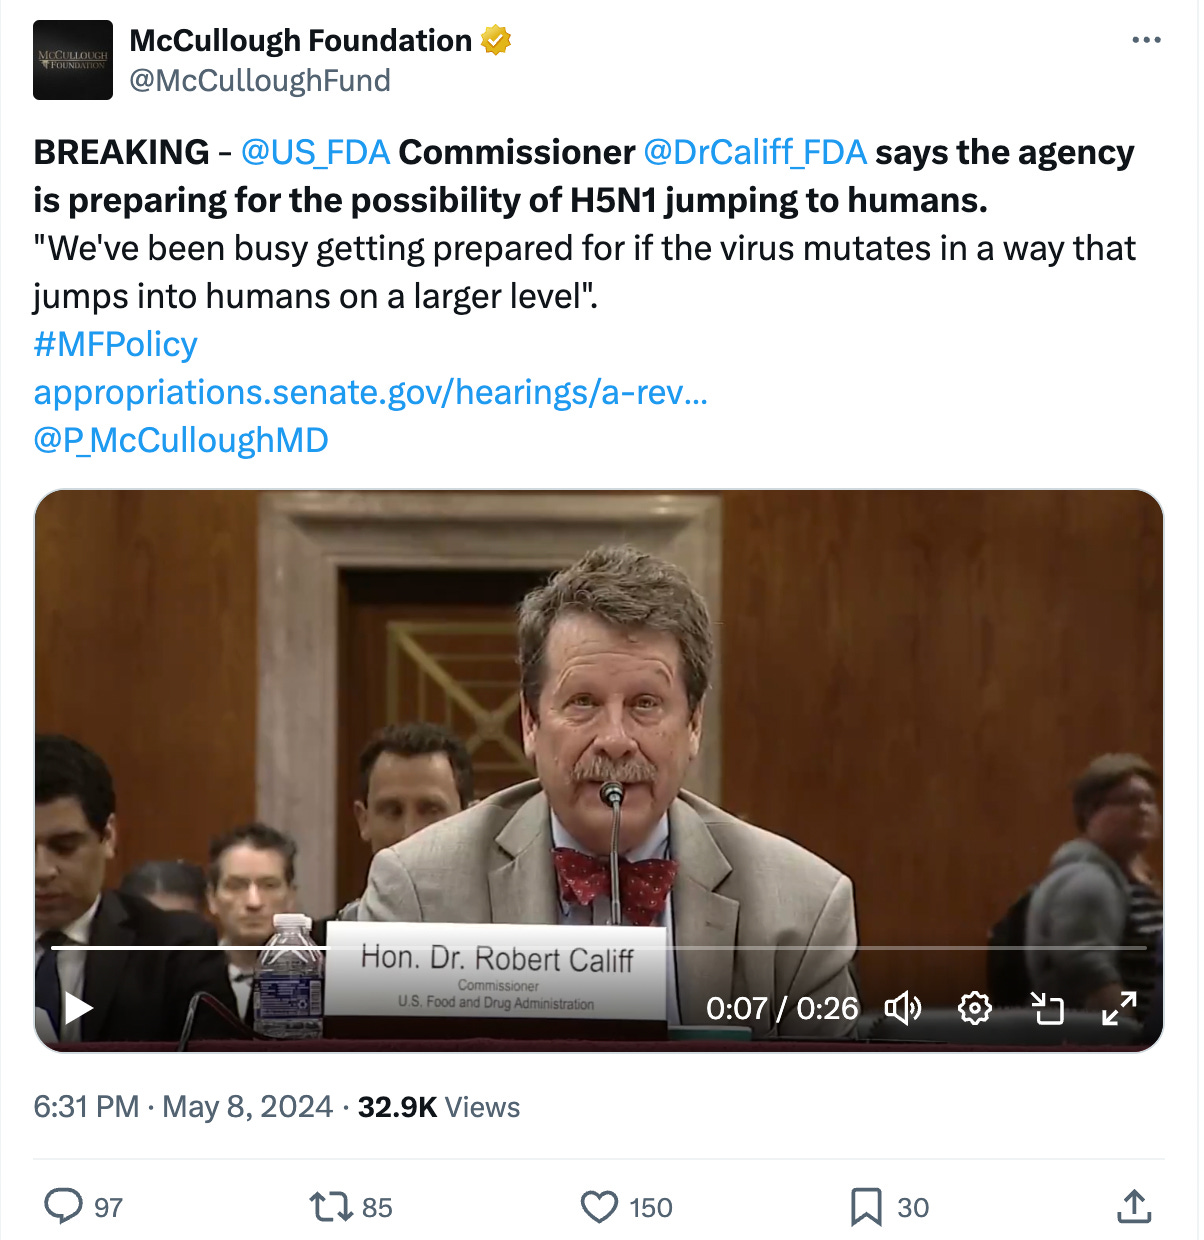Enable picture-in-picture mode

tap(1047, 1008)
